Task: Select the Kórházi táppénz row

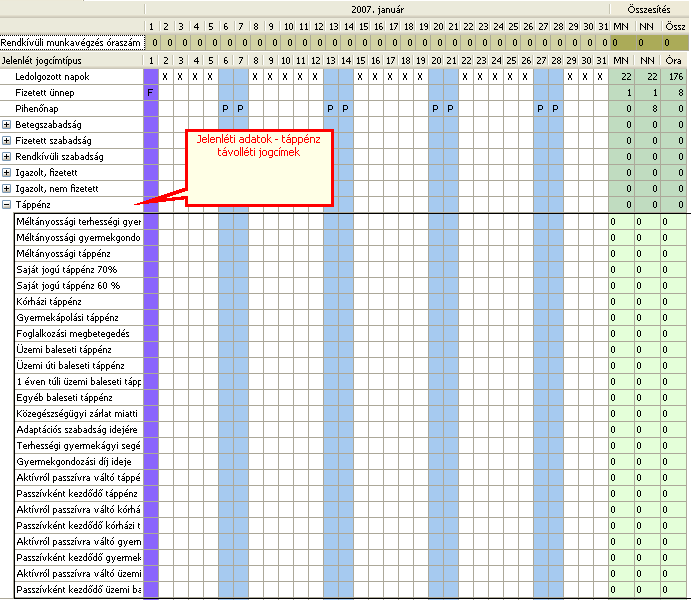Action: coord(79,302)
